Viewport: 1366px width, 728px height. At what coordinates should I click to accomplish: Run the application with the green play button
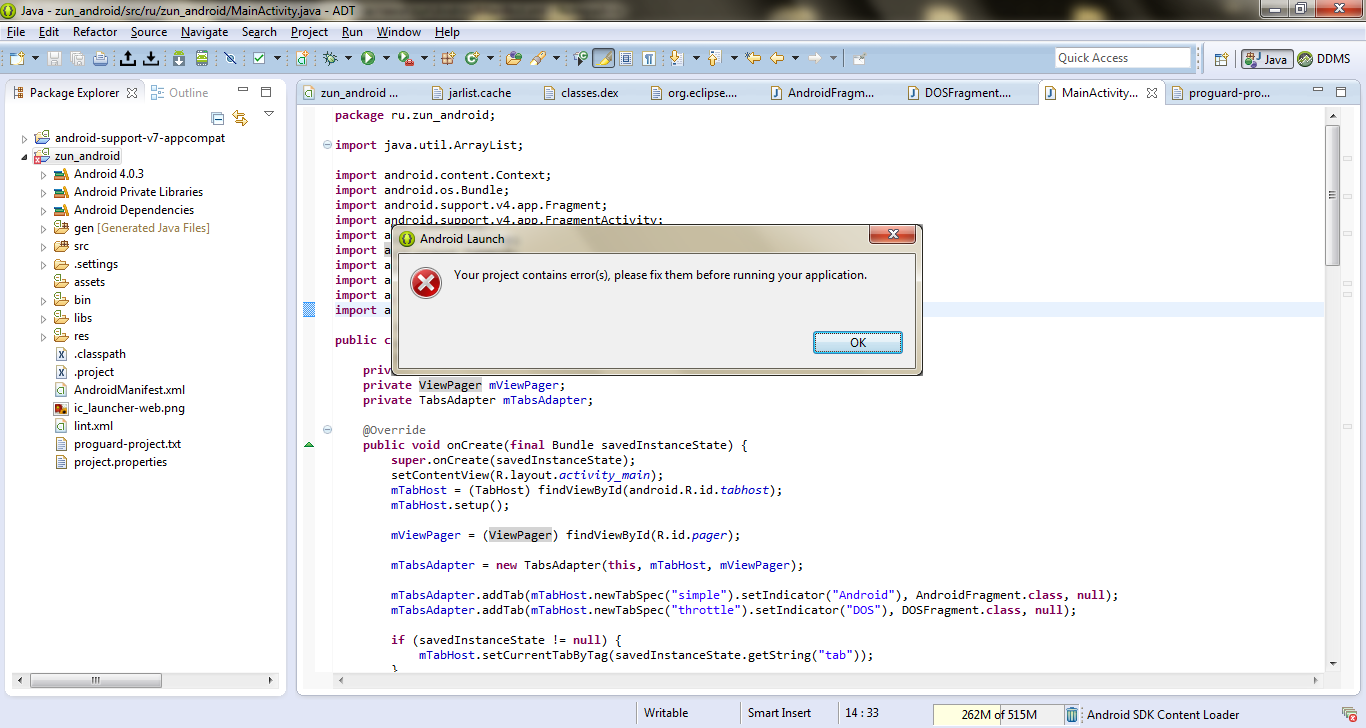click(x=368, y=59)
